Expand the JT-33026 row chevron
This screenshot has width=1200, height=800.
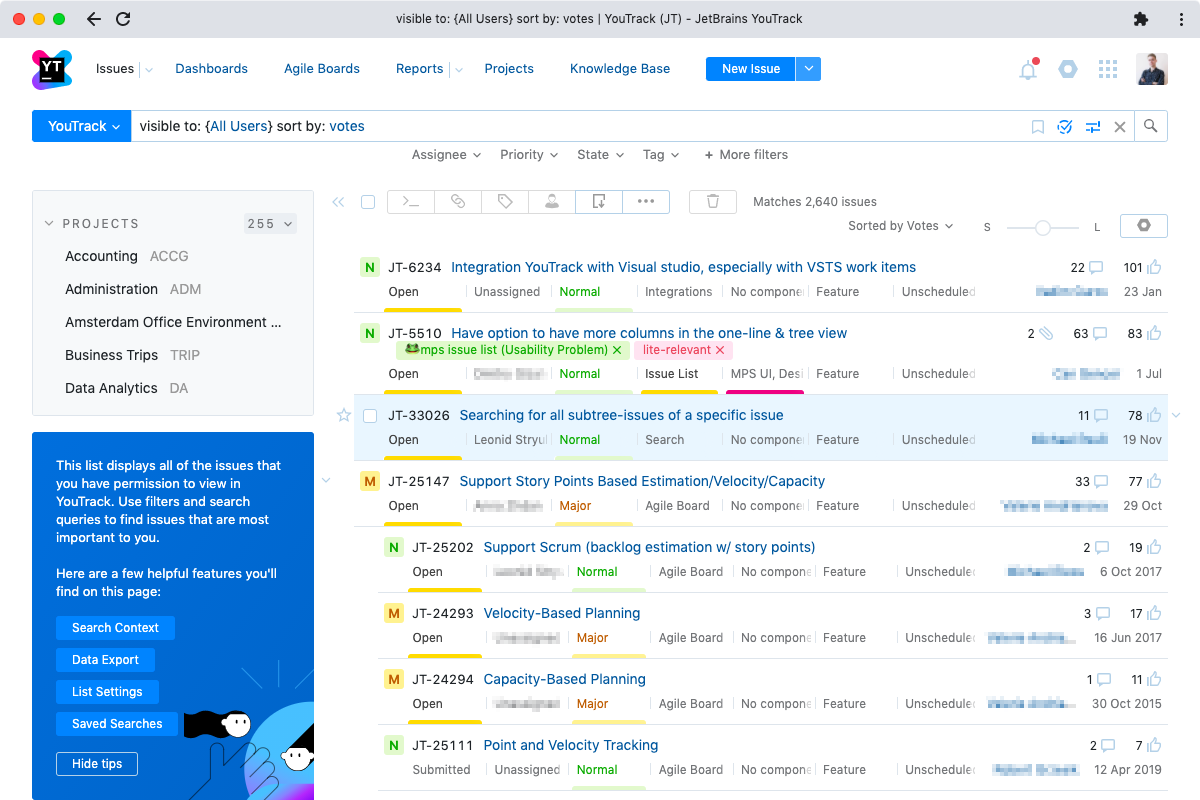1175,415
